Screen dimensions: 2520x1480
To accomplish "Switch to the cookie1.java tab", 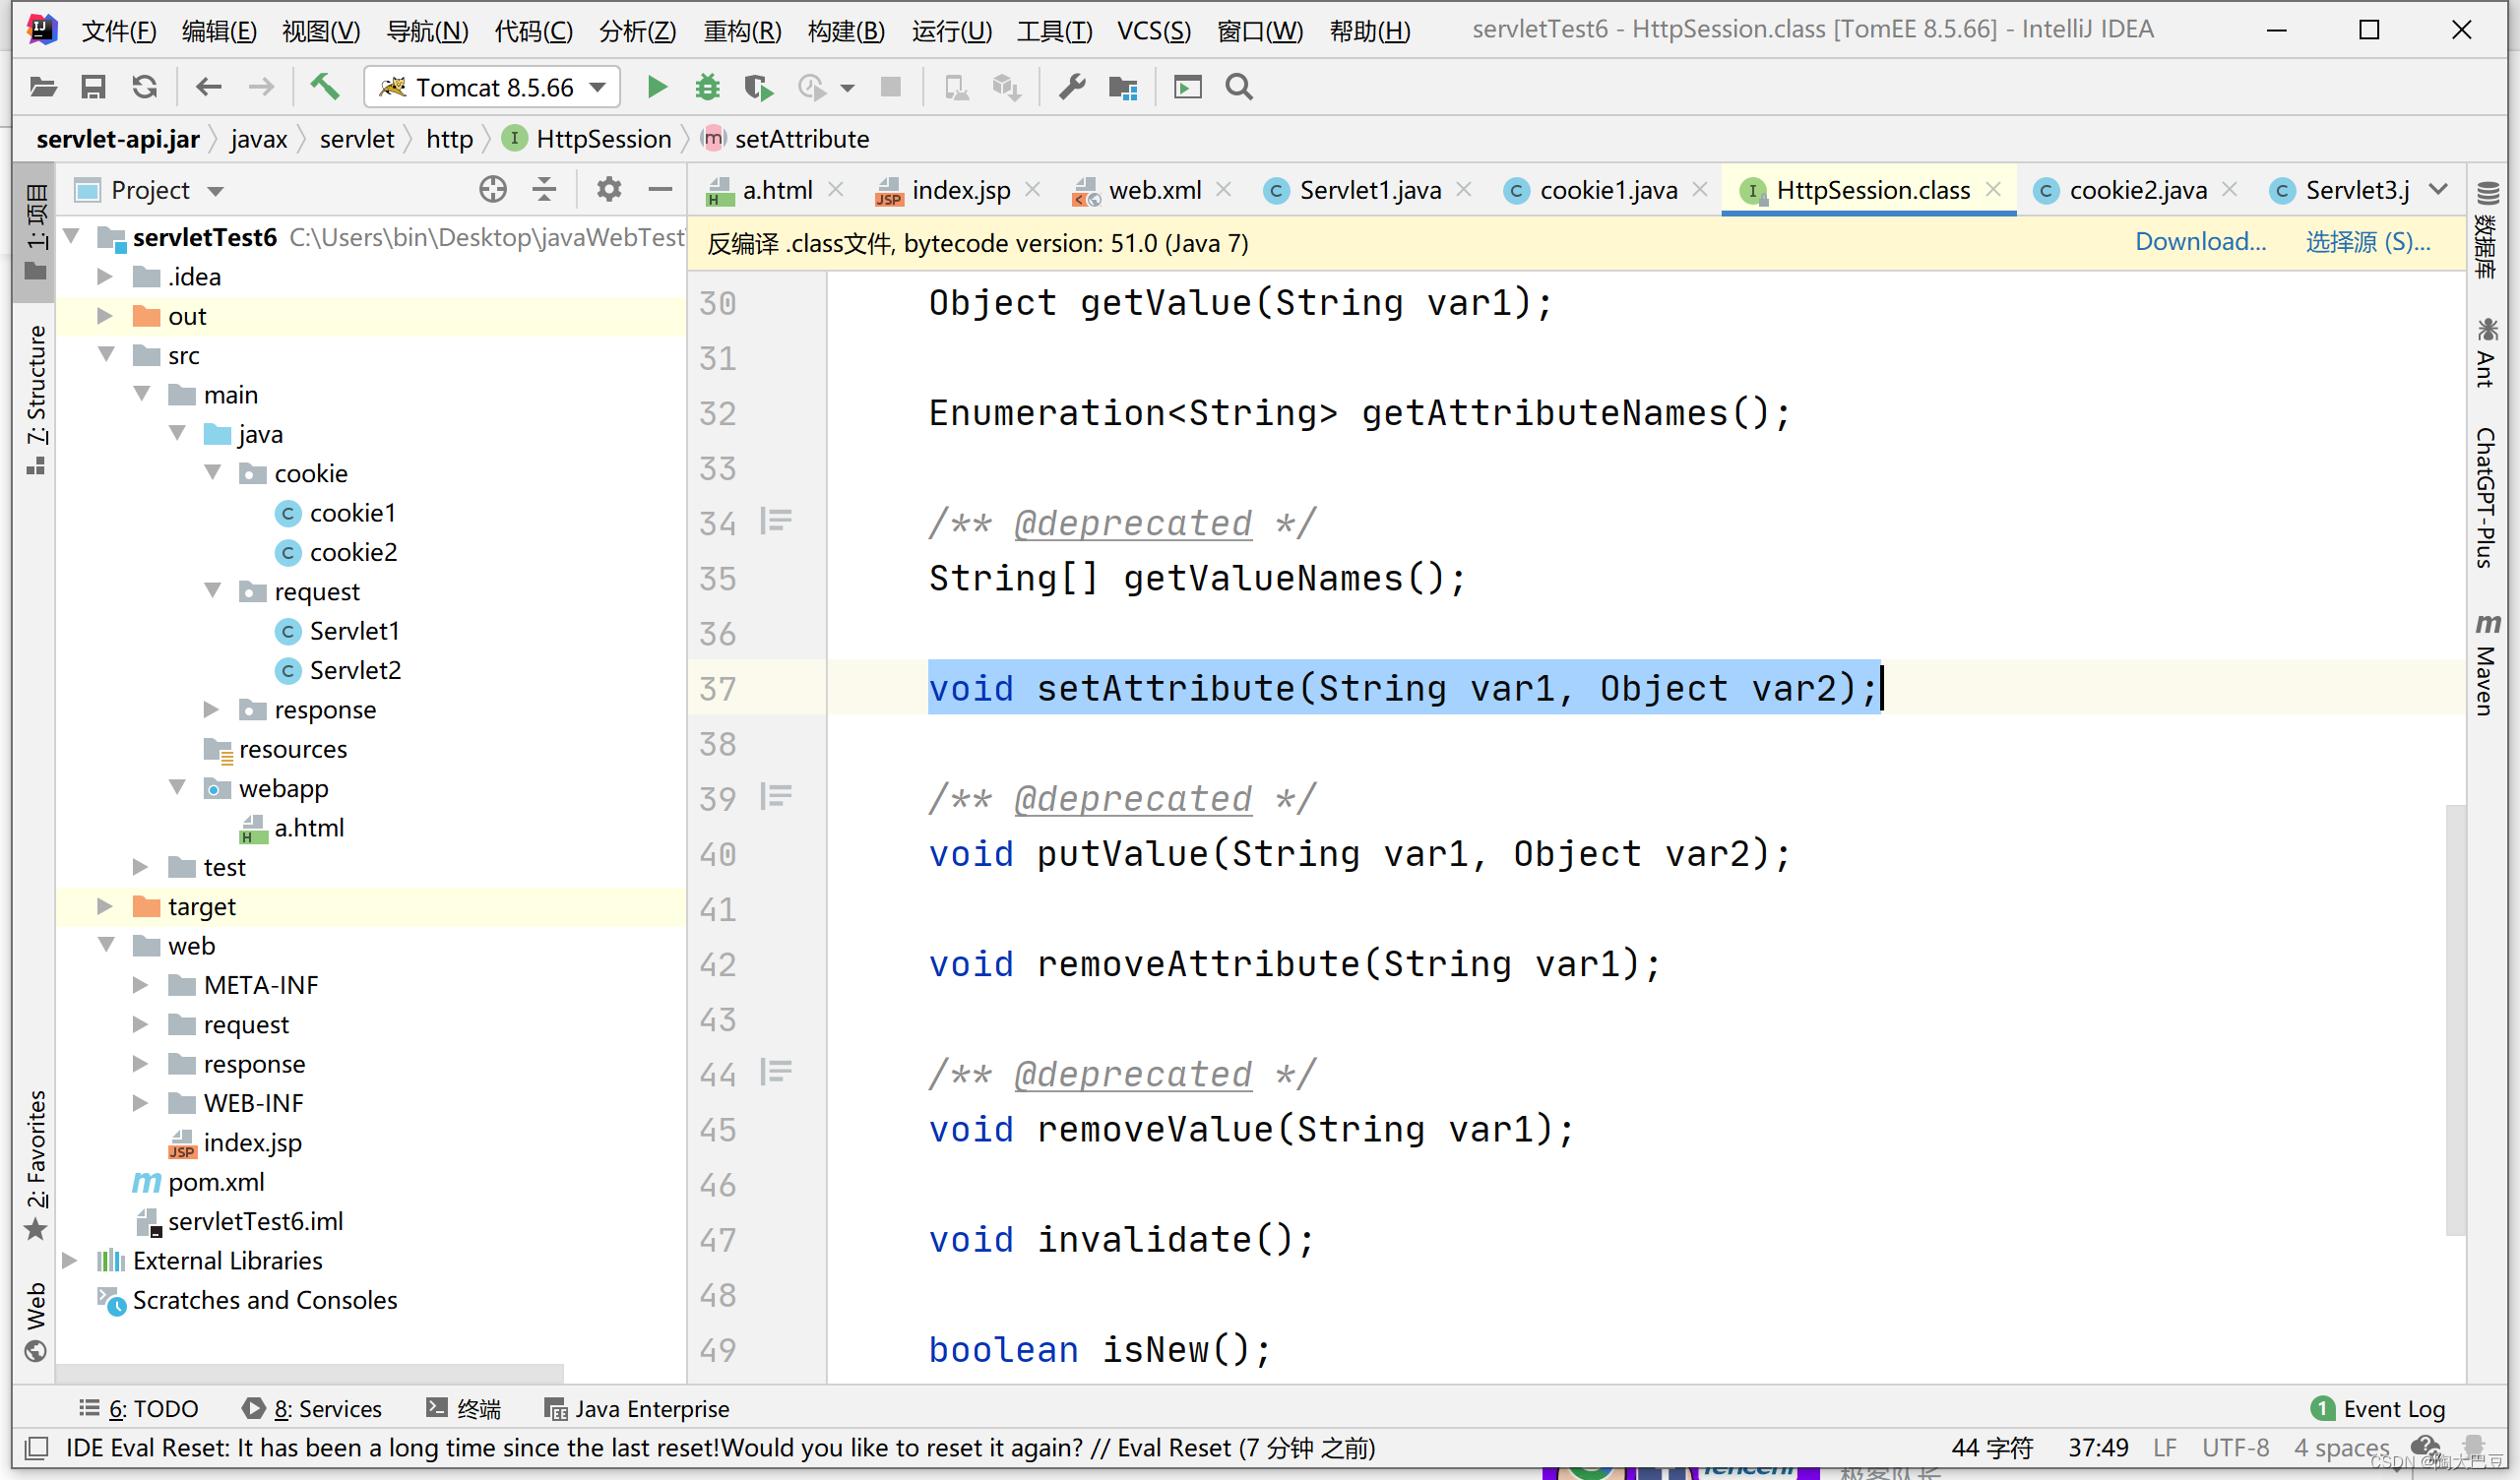I will coord(1607,190).
